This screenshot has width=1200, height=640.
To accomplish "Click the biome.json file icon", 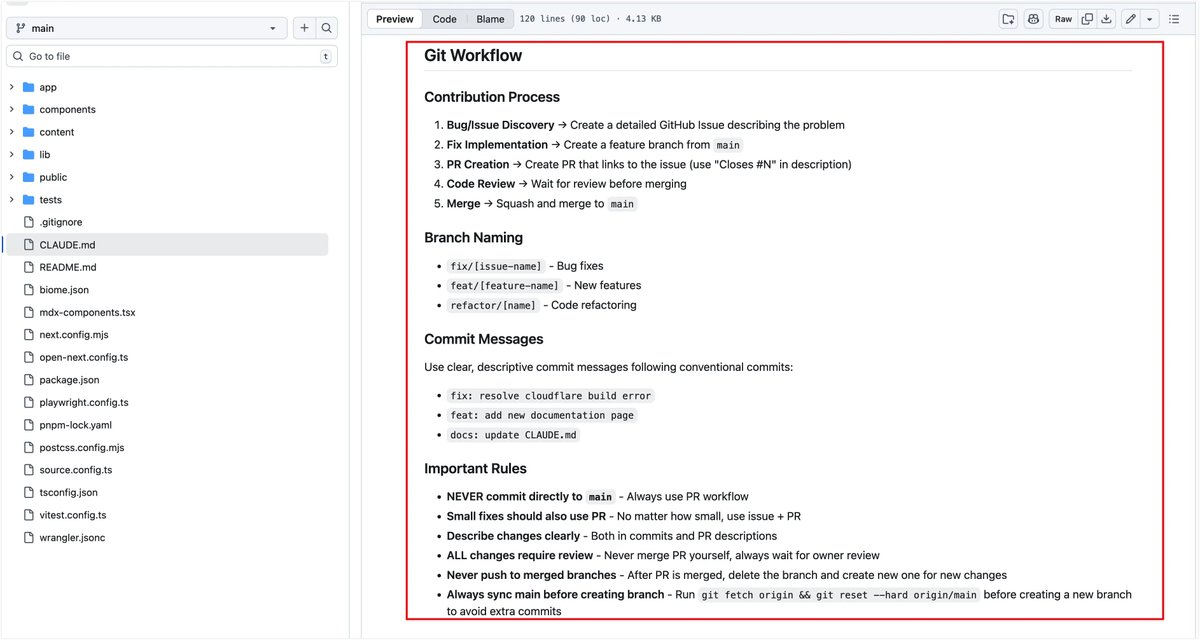I will click(28, 290).
